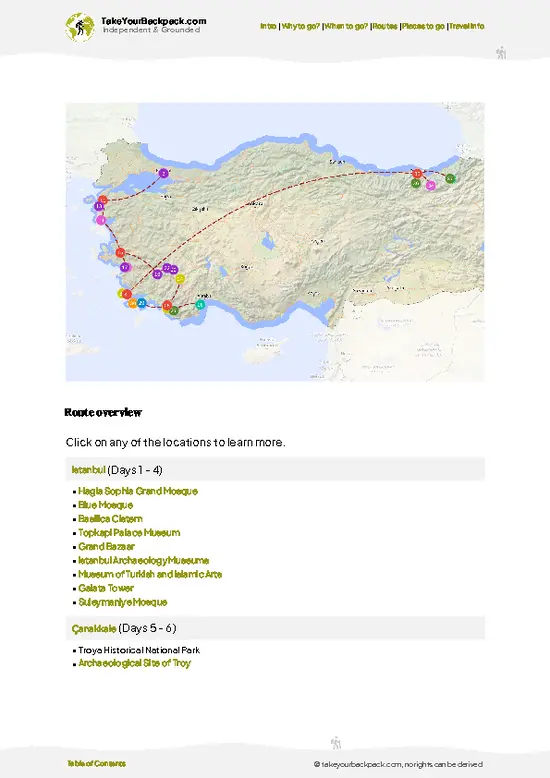Click the purple map marker at Istanbul
Viewport: 550px width, 778px height.
point(163,173)
